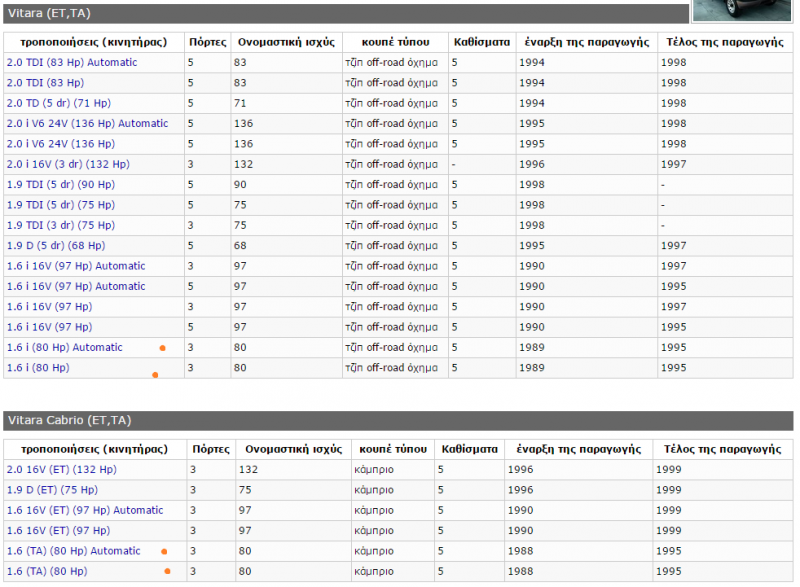Click έναρξη της παραγωγής header in the Cabrio table
Image resolution: width=800 pixels, height=587 pixels.
point(579,449)
